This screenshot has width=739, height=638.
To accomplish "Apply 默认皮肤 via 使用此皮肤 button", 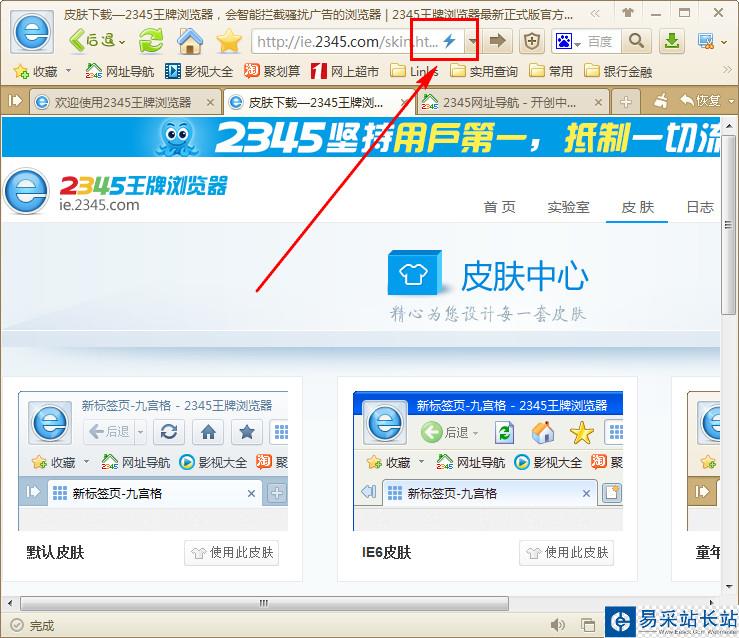I will click(x=231, y=553).
